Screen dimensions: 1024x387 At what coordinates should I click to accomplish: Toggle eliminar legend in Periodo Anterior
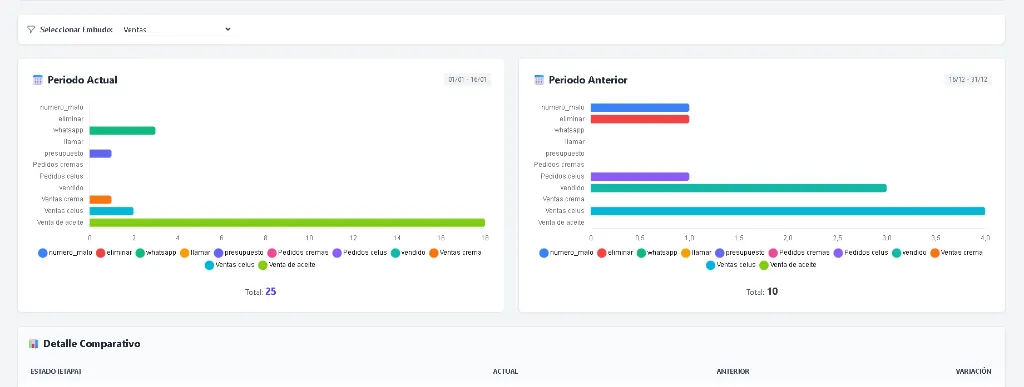(616, 253)
